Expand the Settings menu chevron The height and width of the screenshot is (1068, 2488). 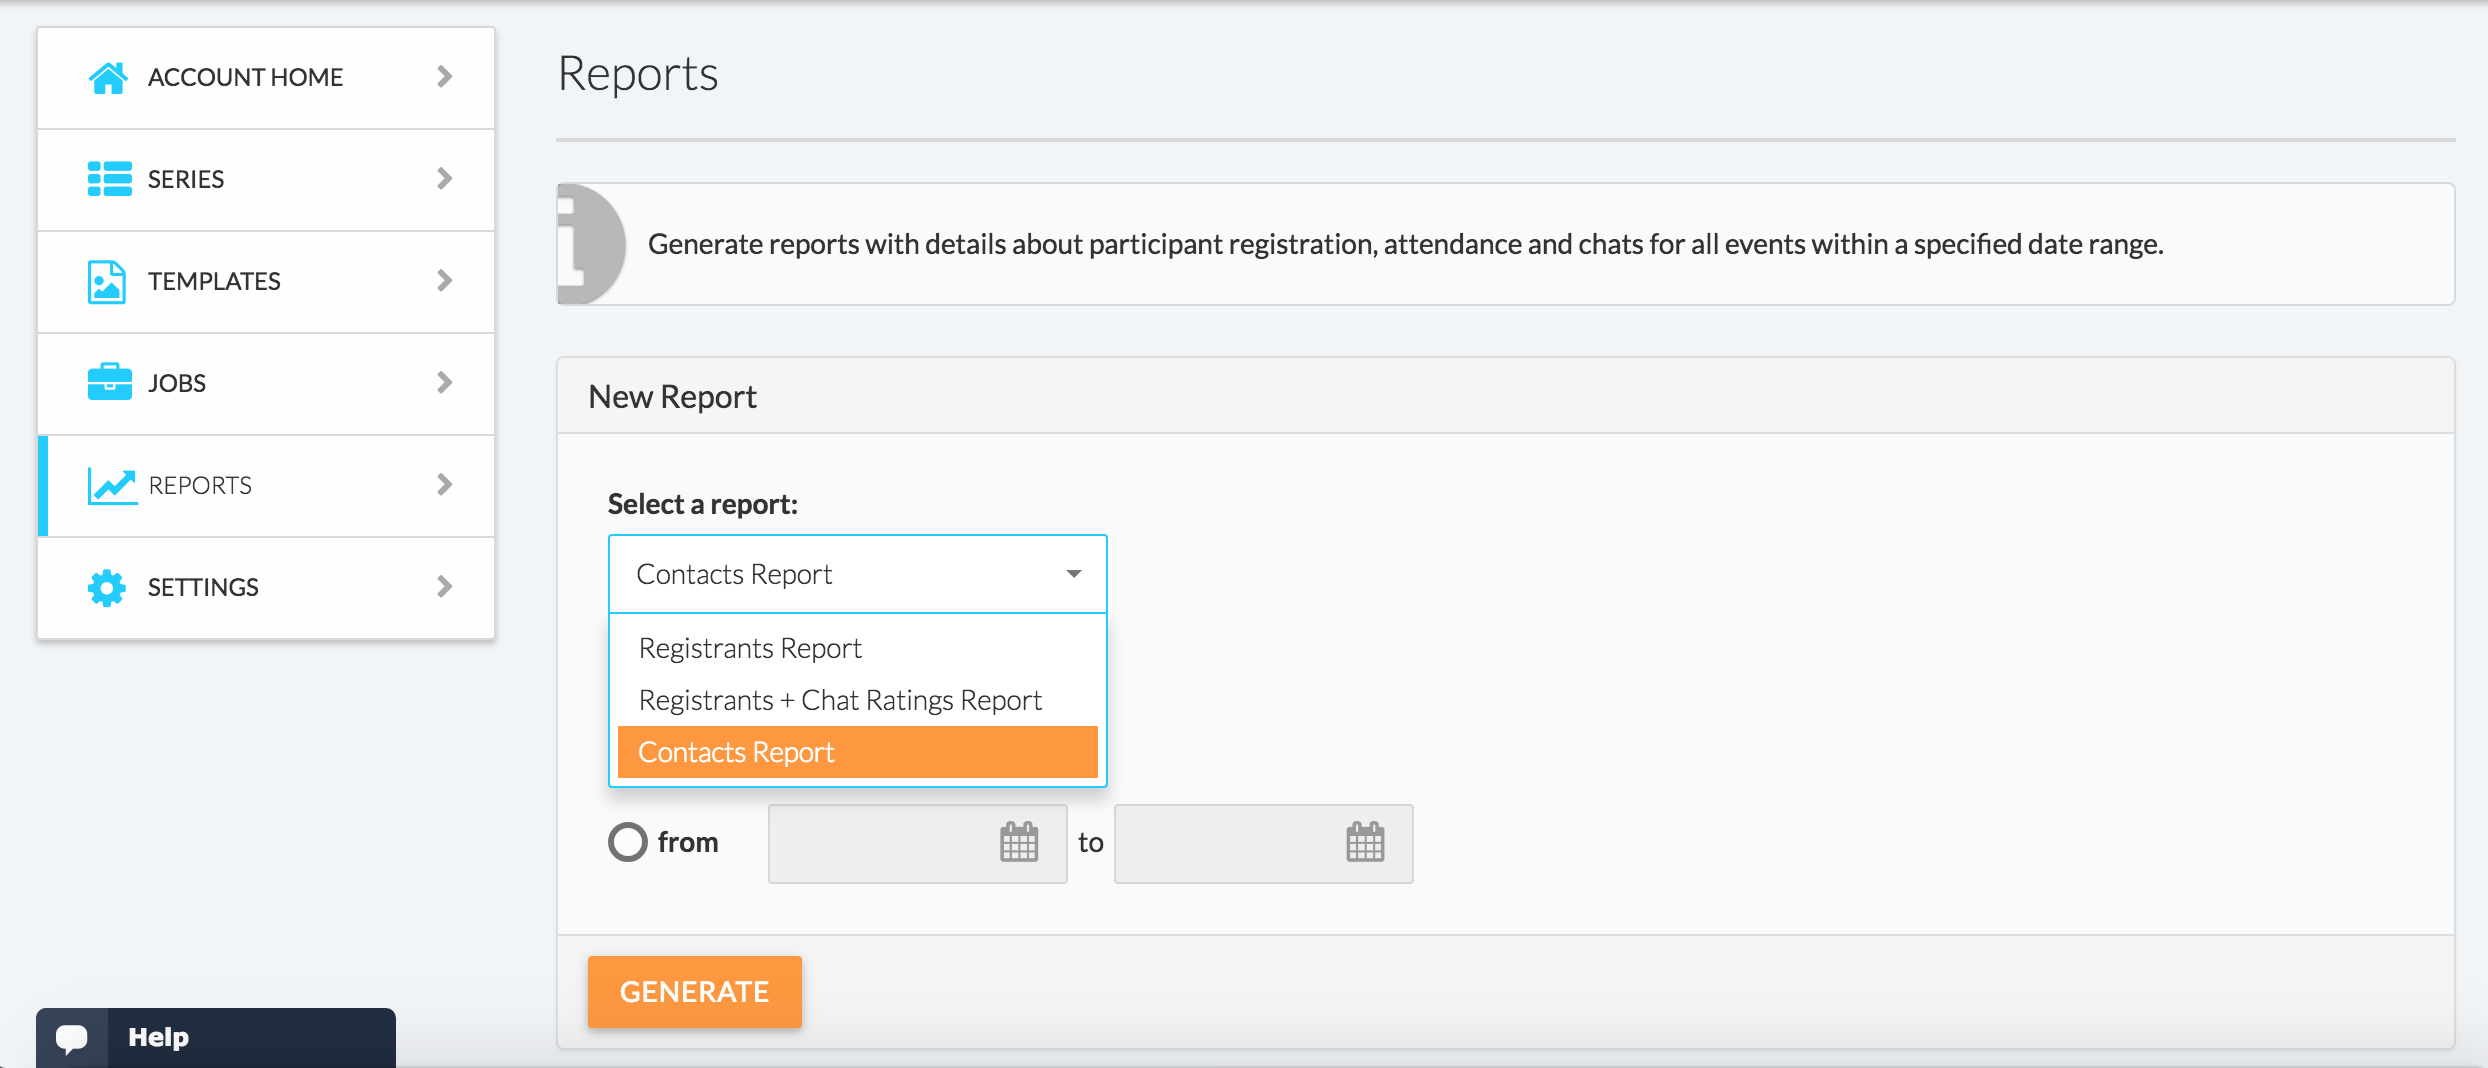445,587
